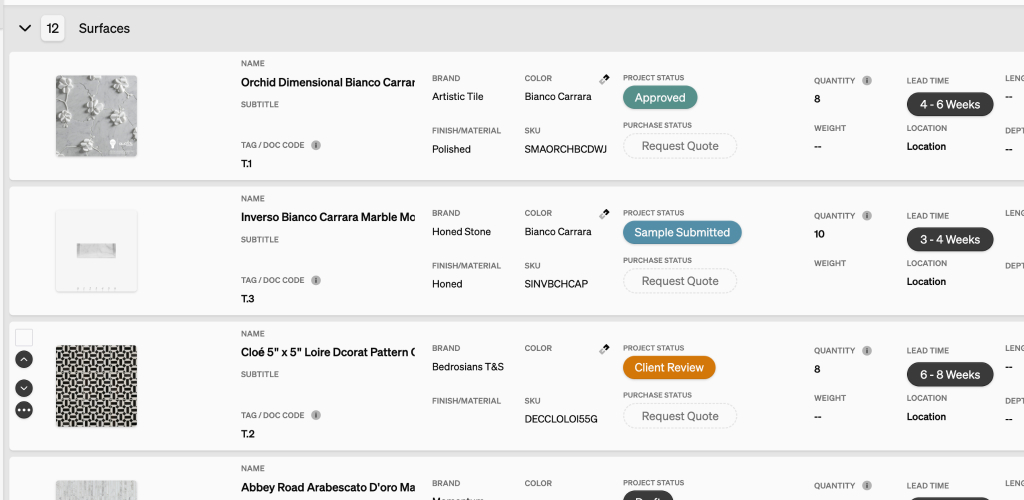Open Cloé Loire Dcorat Pattern thumbnail
The image size is (1024, 500).
(97, 386)
